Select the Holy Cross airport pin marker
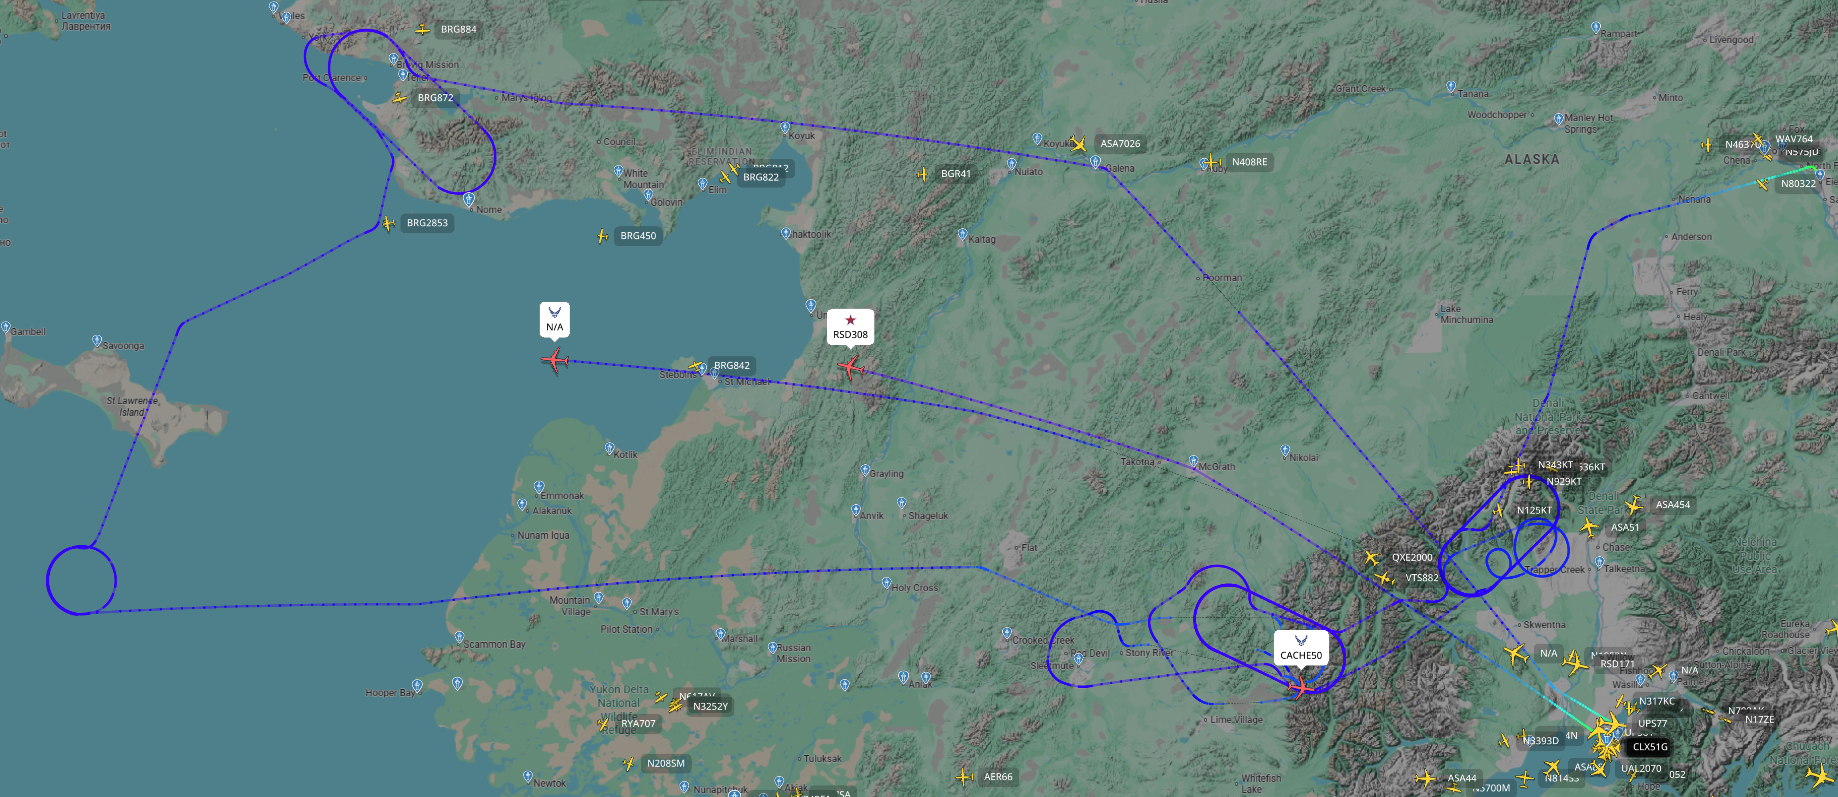 pyautogui.click(x=886, y=583)
